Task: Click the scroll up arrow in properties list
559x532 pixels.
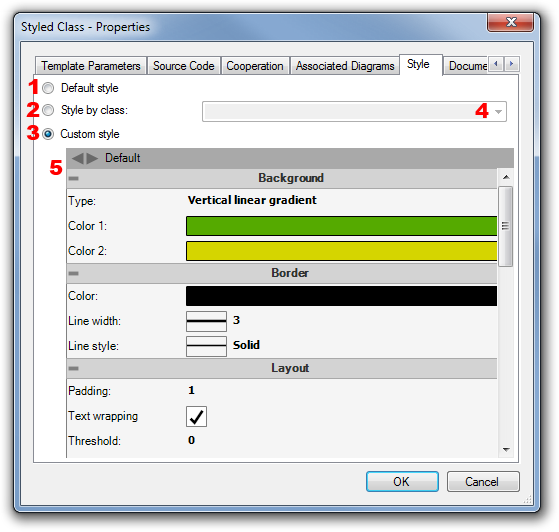Action: point(506,177)
